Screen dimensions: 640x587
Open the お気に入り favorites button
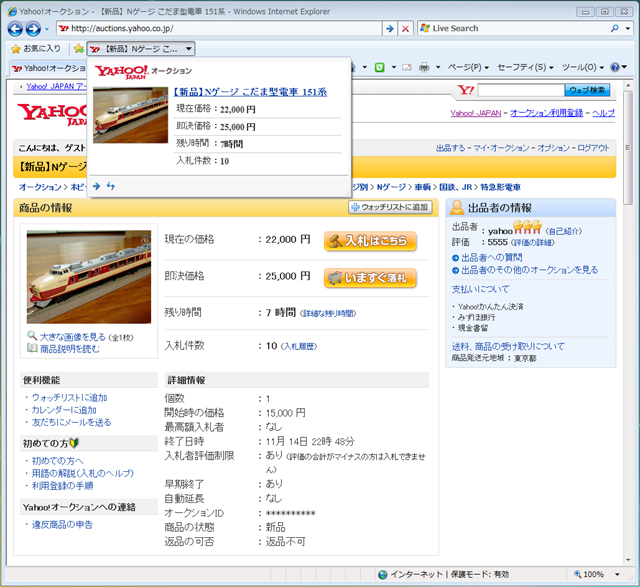(36, 49)
